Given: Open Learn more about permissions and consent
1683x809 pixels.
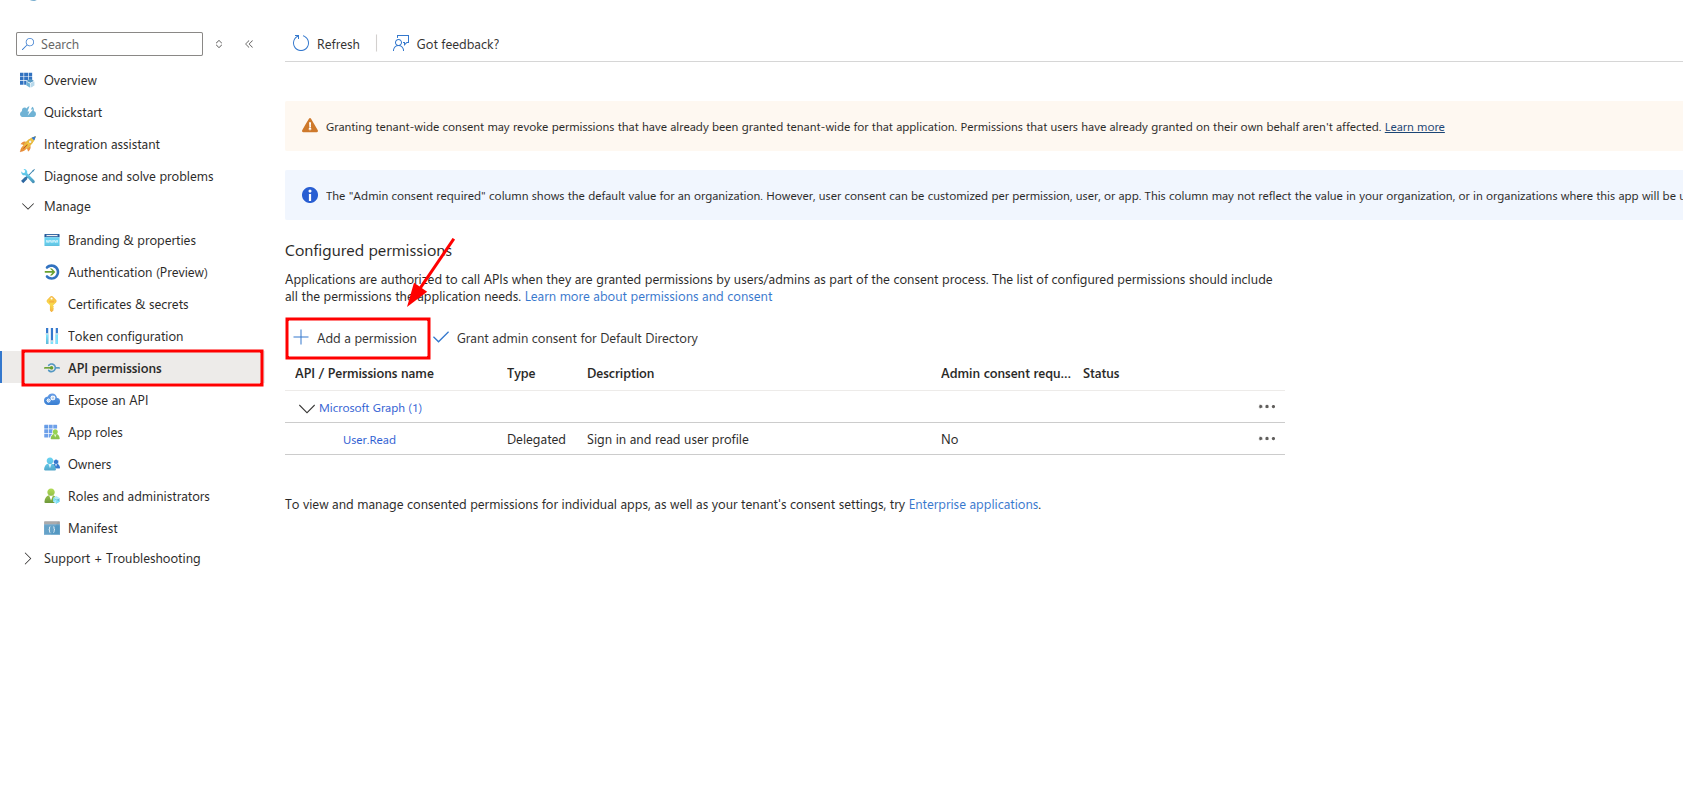Looking at the screenshot, I should click(648, 296).
